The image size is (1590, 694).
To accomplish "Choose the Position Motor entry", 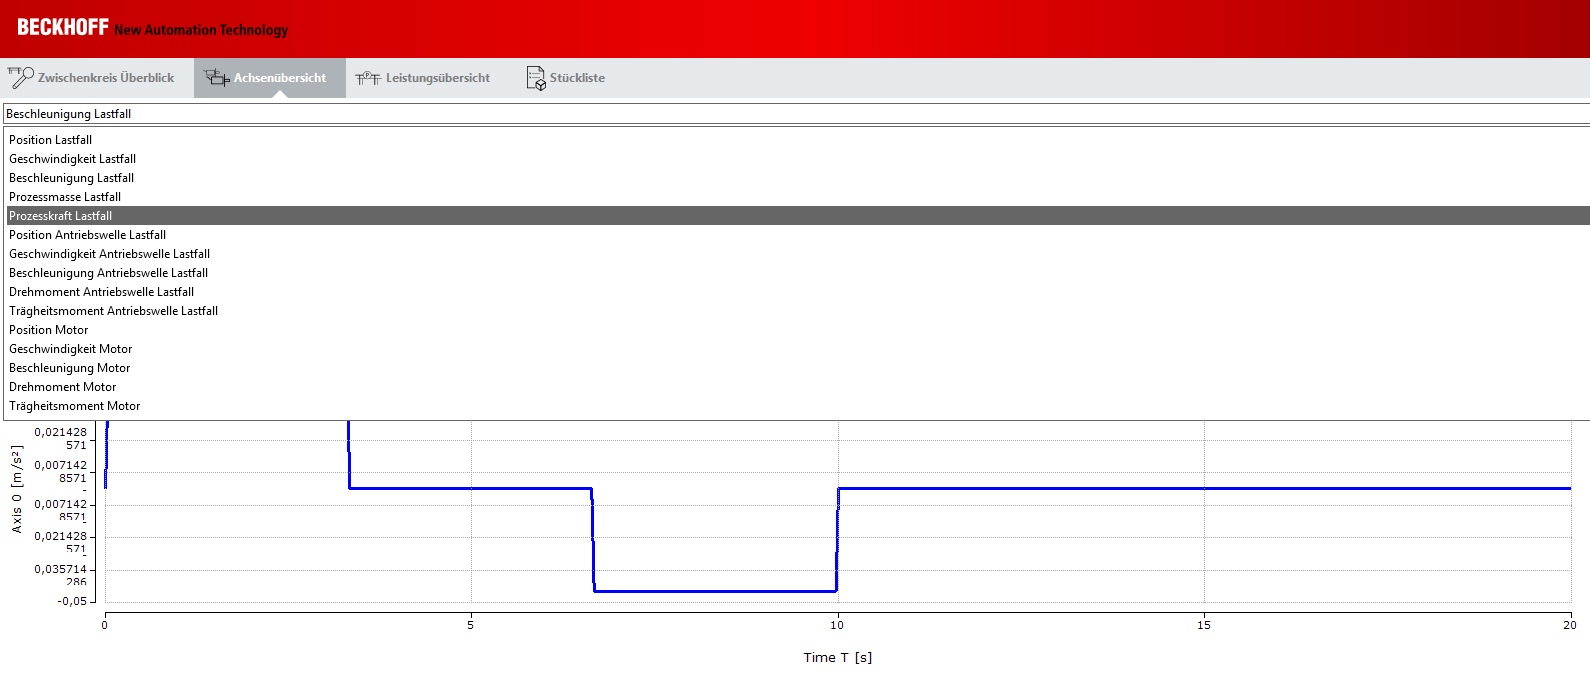I will point(798,330).
